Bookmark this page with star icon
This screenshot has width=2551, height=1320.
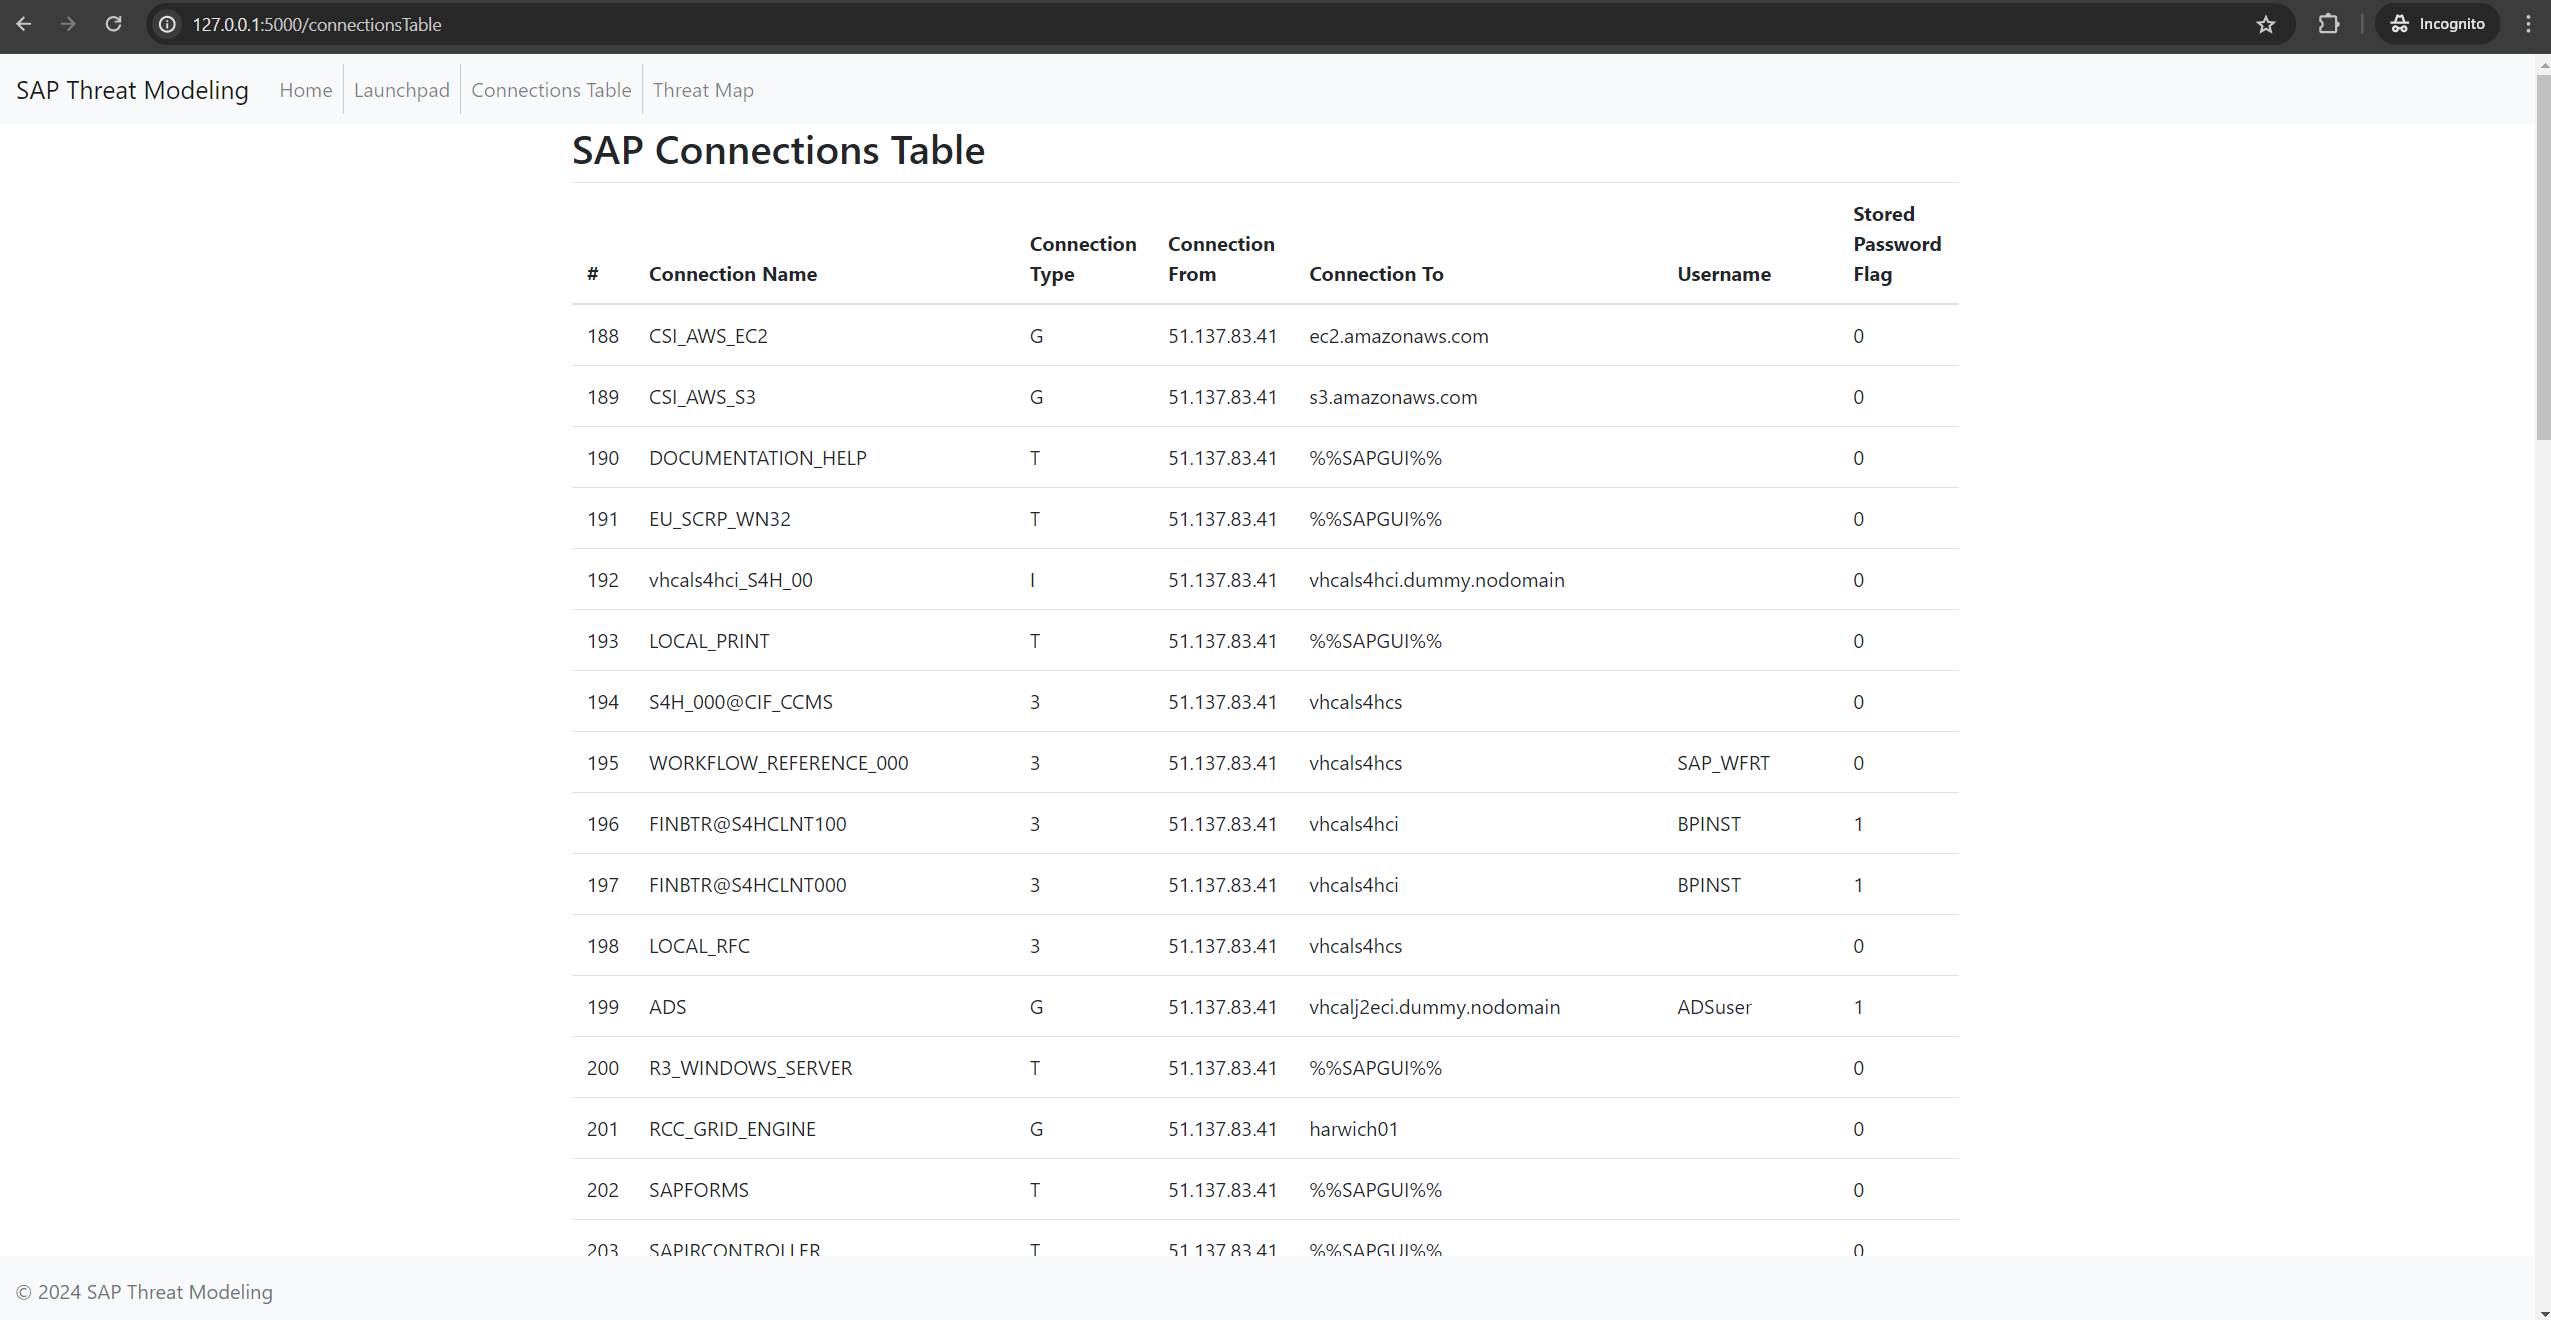tap(2265, 24)
